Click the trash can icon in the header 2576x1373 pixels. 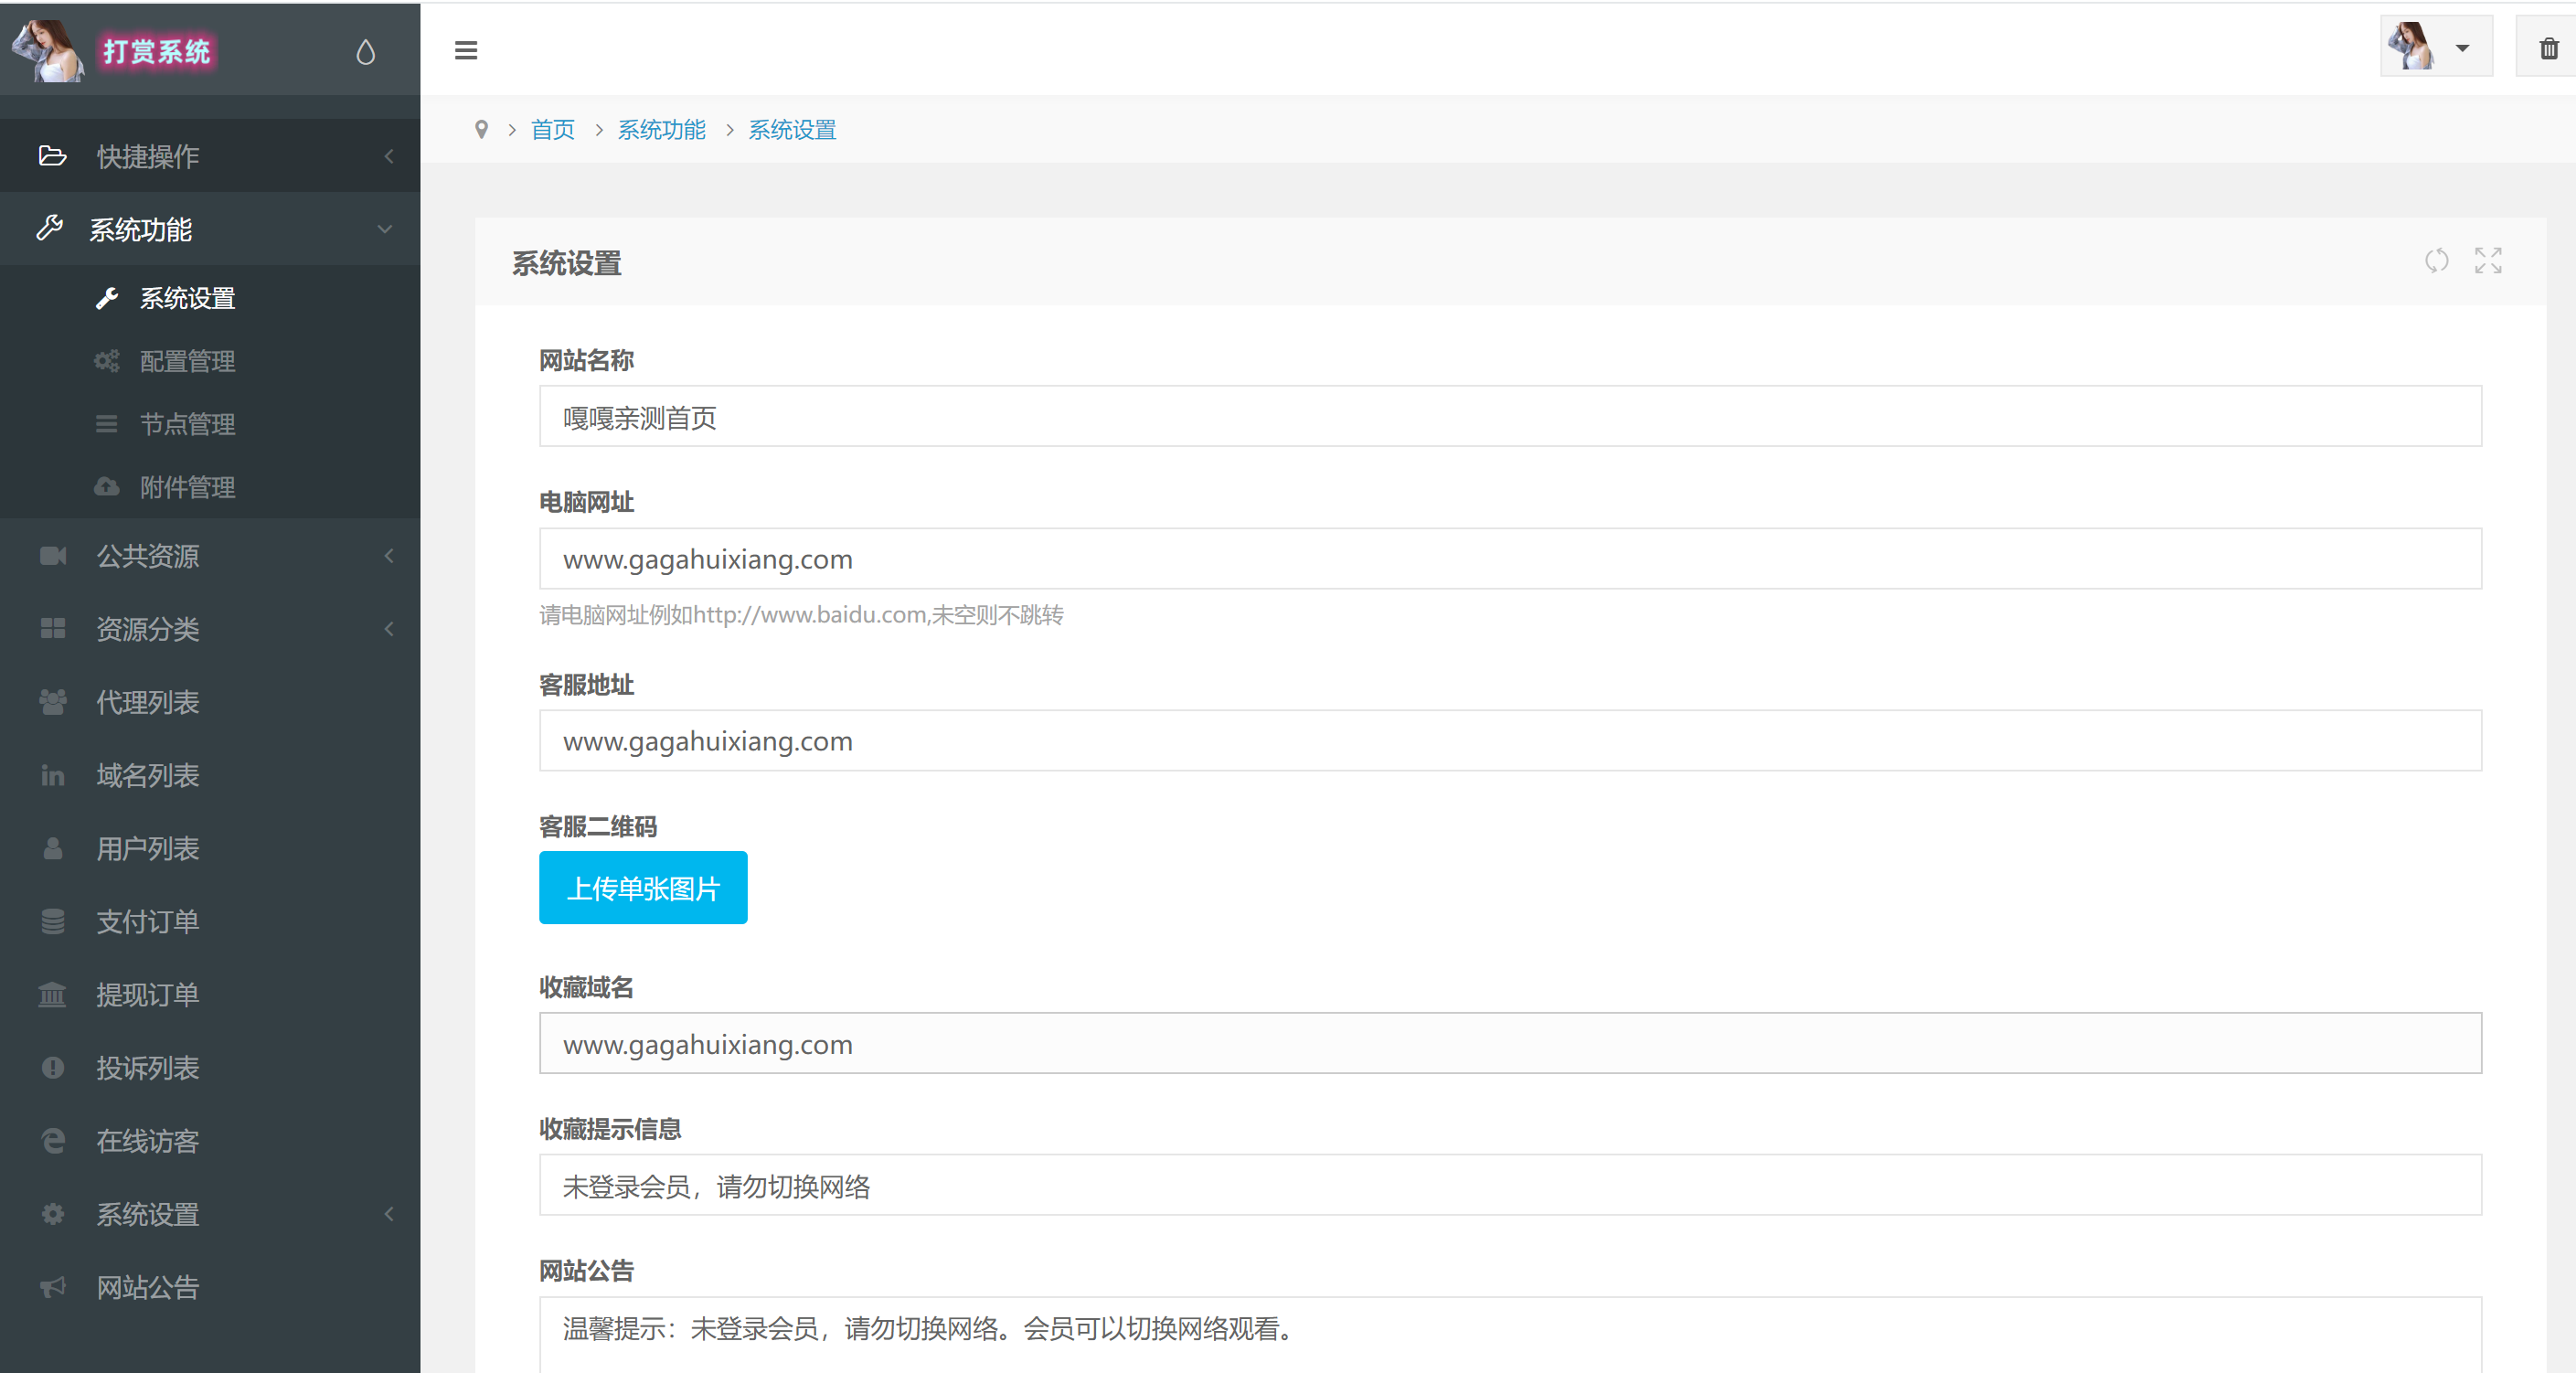click(2549, 48)
